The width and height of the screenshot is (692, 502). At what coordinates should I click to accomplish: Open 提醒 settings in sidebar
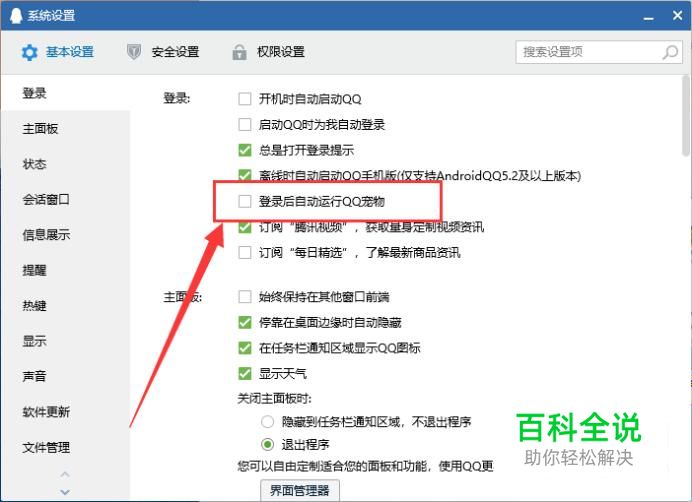pos(65,270)
